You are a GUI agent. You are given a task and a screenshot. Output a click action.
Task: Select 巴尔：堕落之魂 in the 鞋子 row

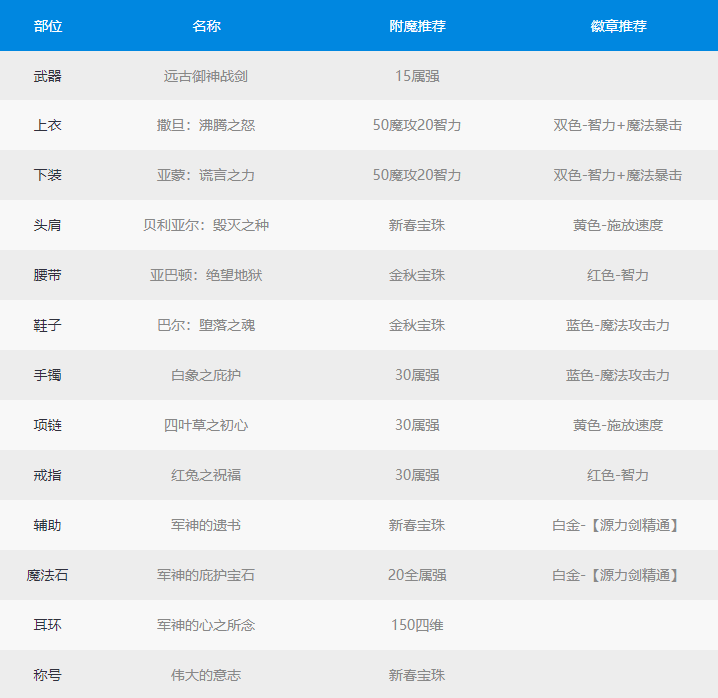coord(206,326)
